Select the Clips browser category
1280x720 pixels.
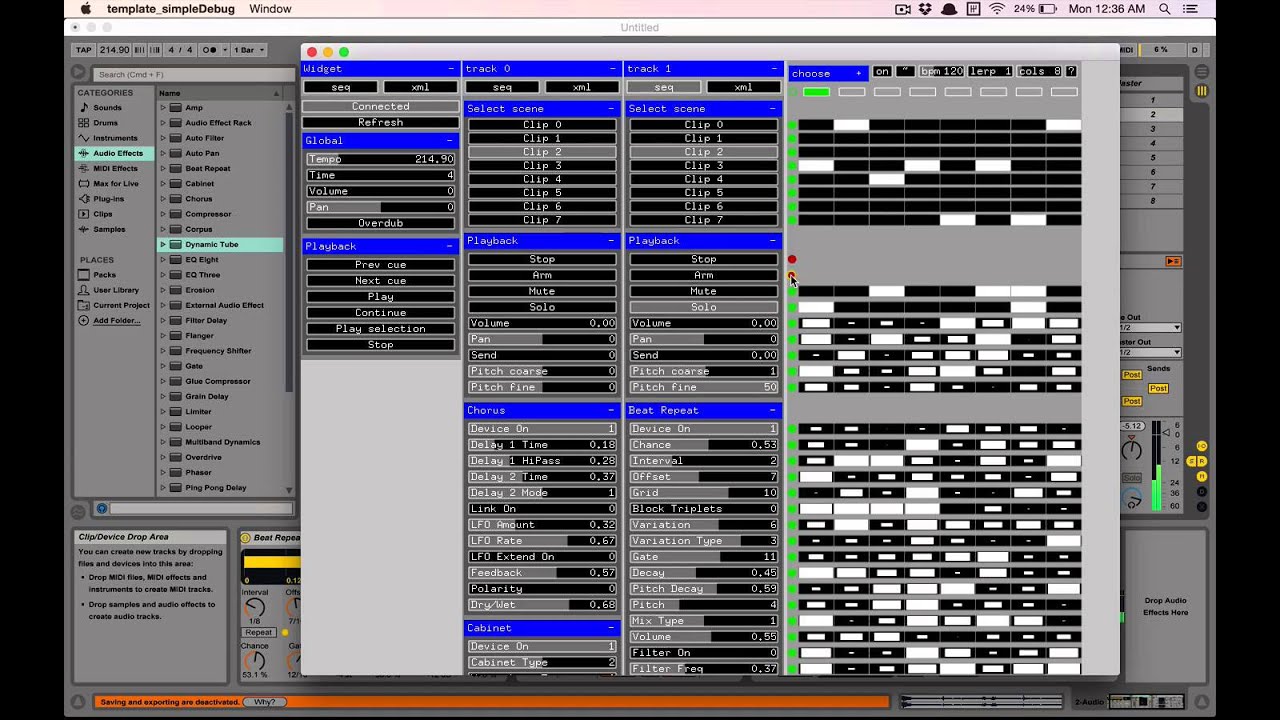102,214
